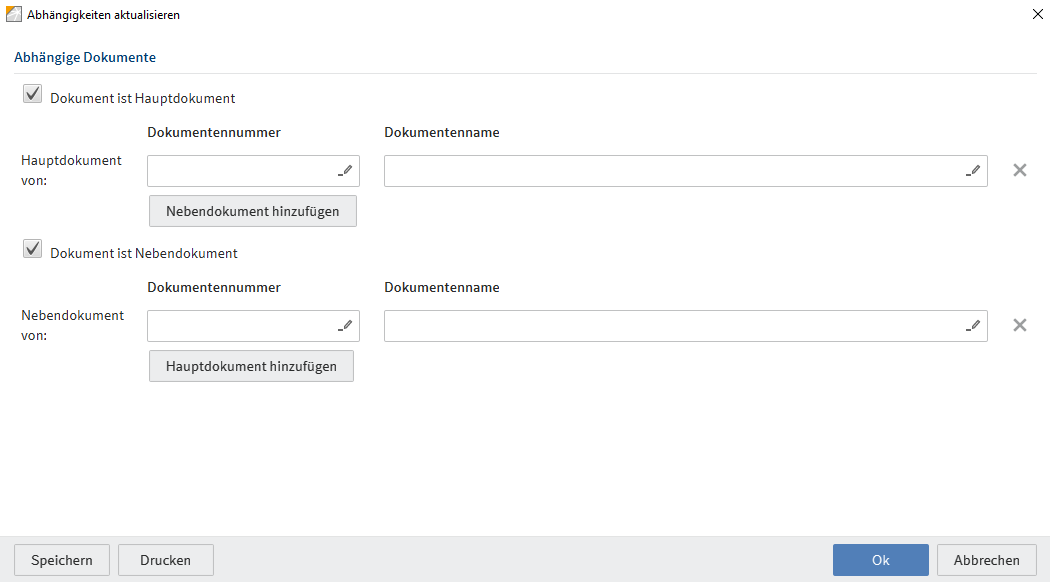Cancel via the Abbrechen button
The image size is (1050, 582).
(986, 560)
